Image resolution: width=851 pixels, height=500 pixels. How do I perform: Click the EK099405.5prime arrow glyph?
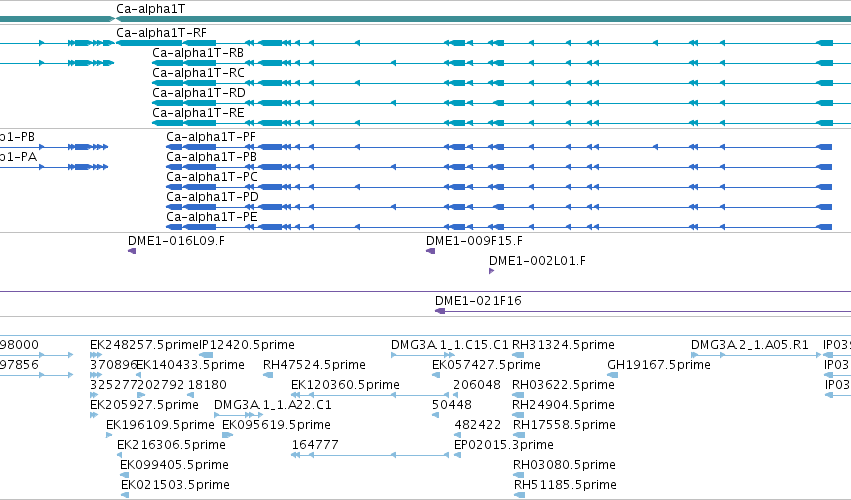point(124,475)
